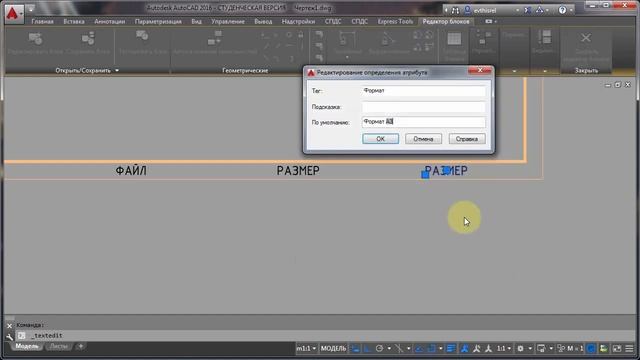
Task: Select the ФАЙЛ attribute text in the drawing
Action: point(131,171)
